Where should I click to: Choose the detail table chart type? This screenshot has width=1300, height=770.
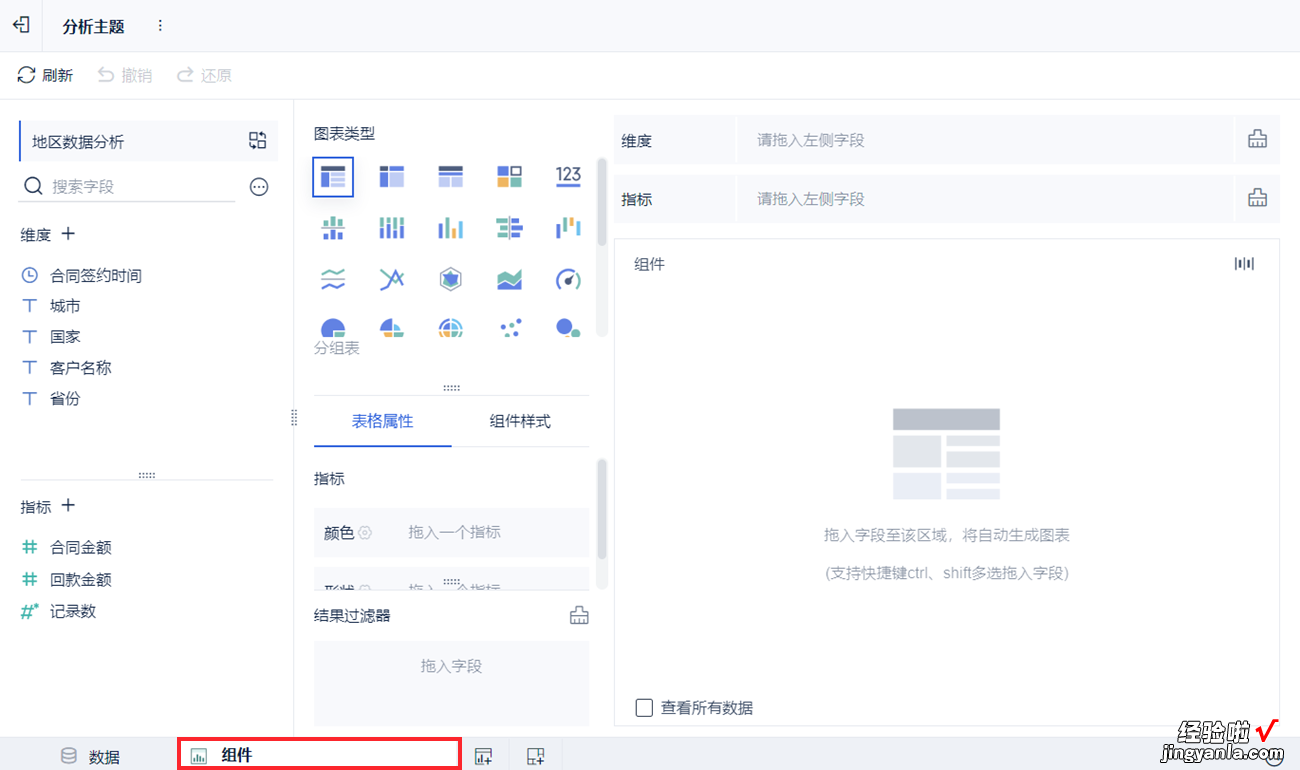tap(451, 177)
